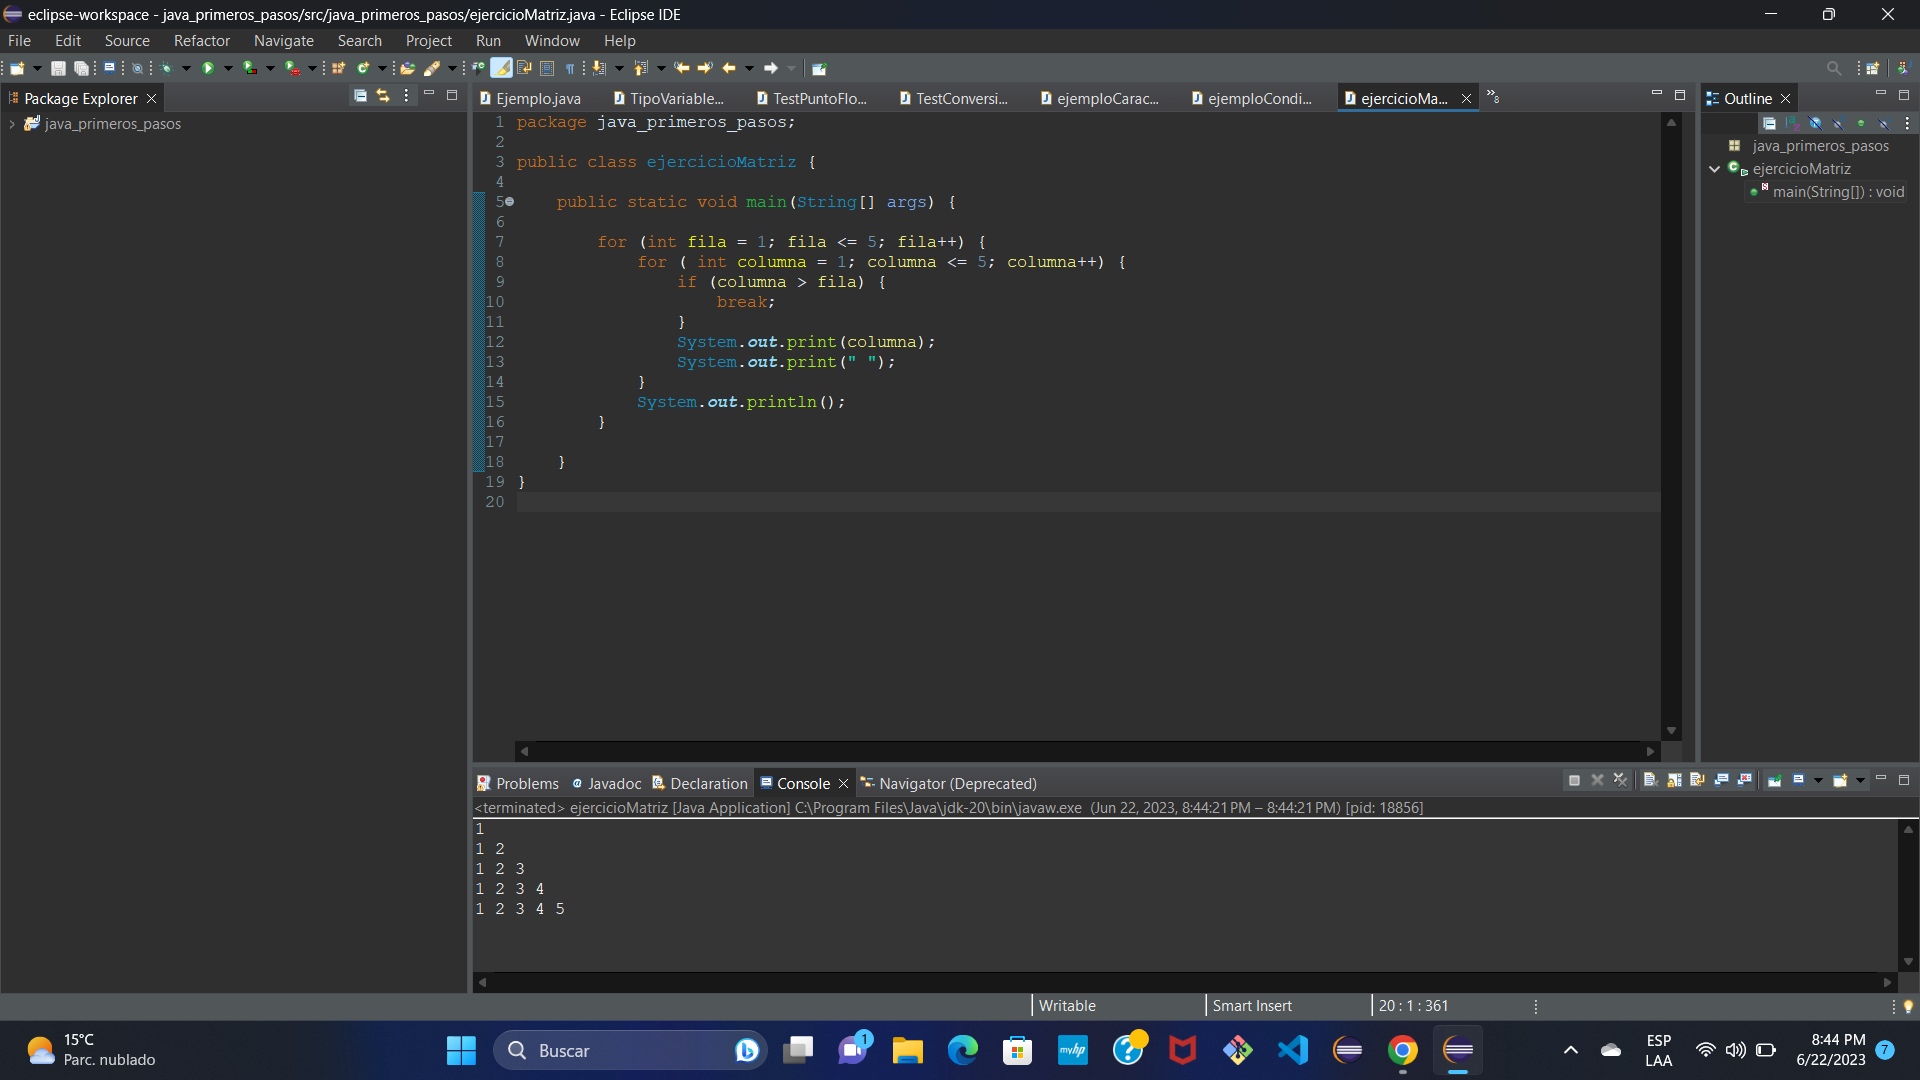1920x1080 pixels.
Task: Clear the Console output
Action: pyautogui.click(x=1651, y=780)
